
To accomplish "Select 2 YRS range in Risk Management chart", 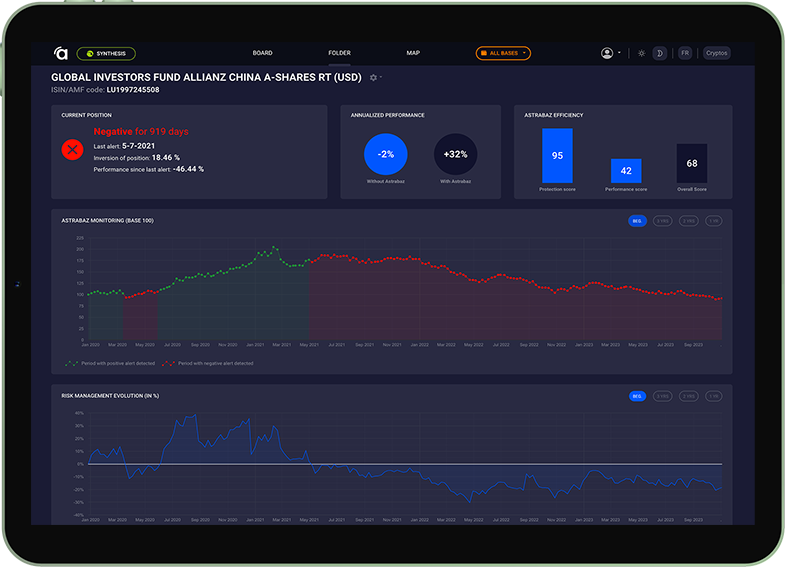I will coord(688,396).
